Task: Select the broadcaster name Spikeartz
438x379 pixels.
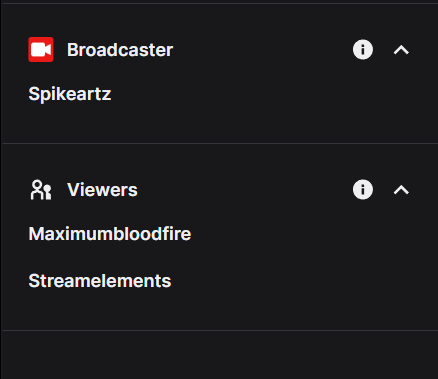Action: pyautogui.click(x=70, y=94)
